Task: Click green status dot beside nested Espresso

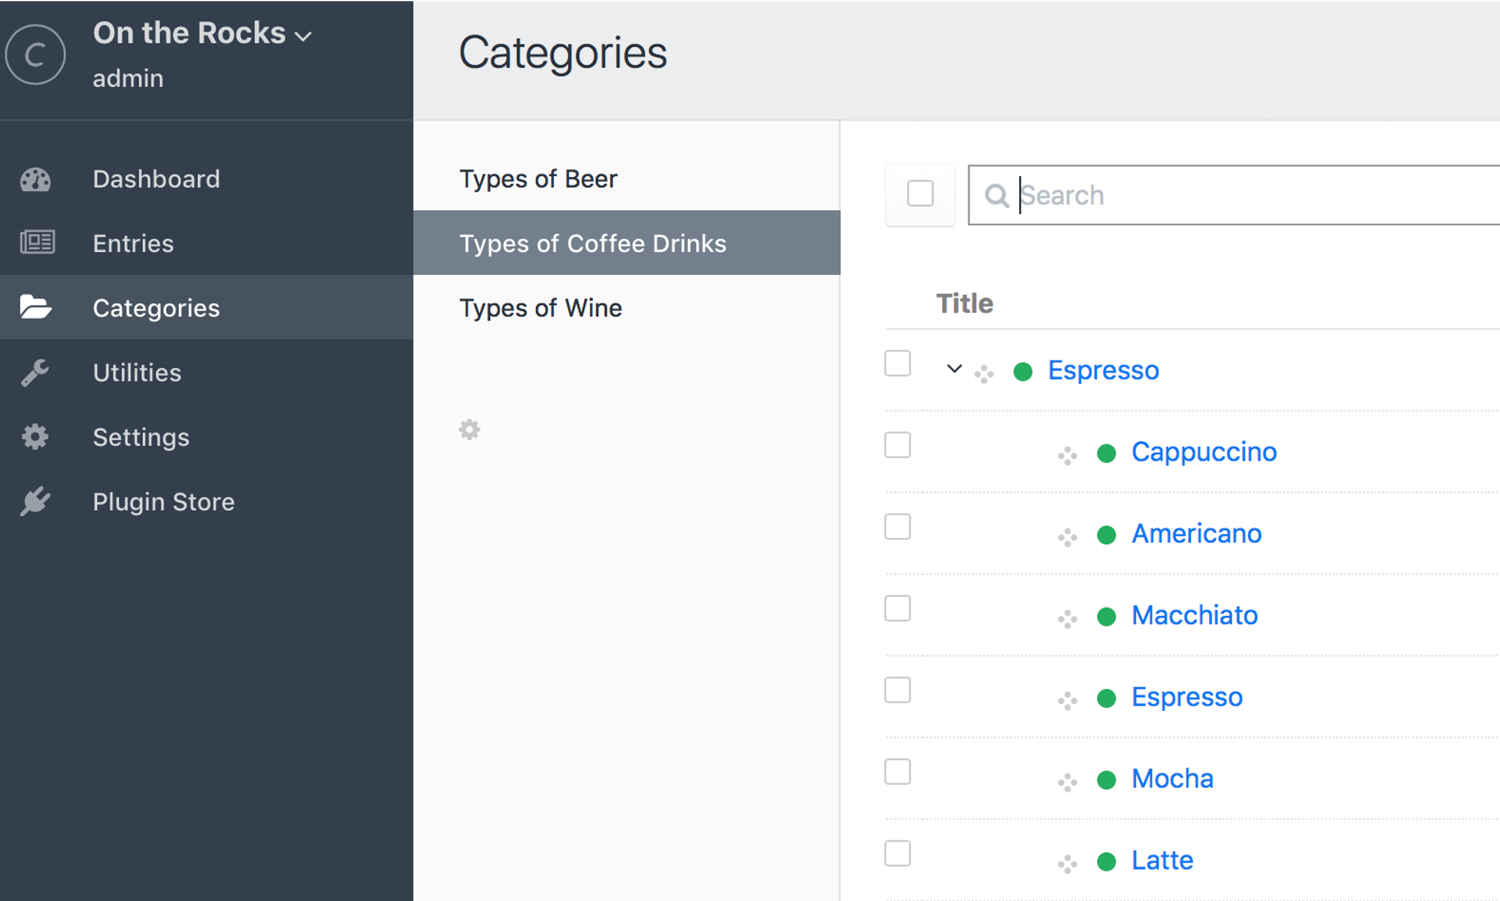Action: [1106, 698]
